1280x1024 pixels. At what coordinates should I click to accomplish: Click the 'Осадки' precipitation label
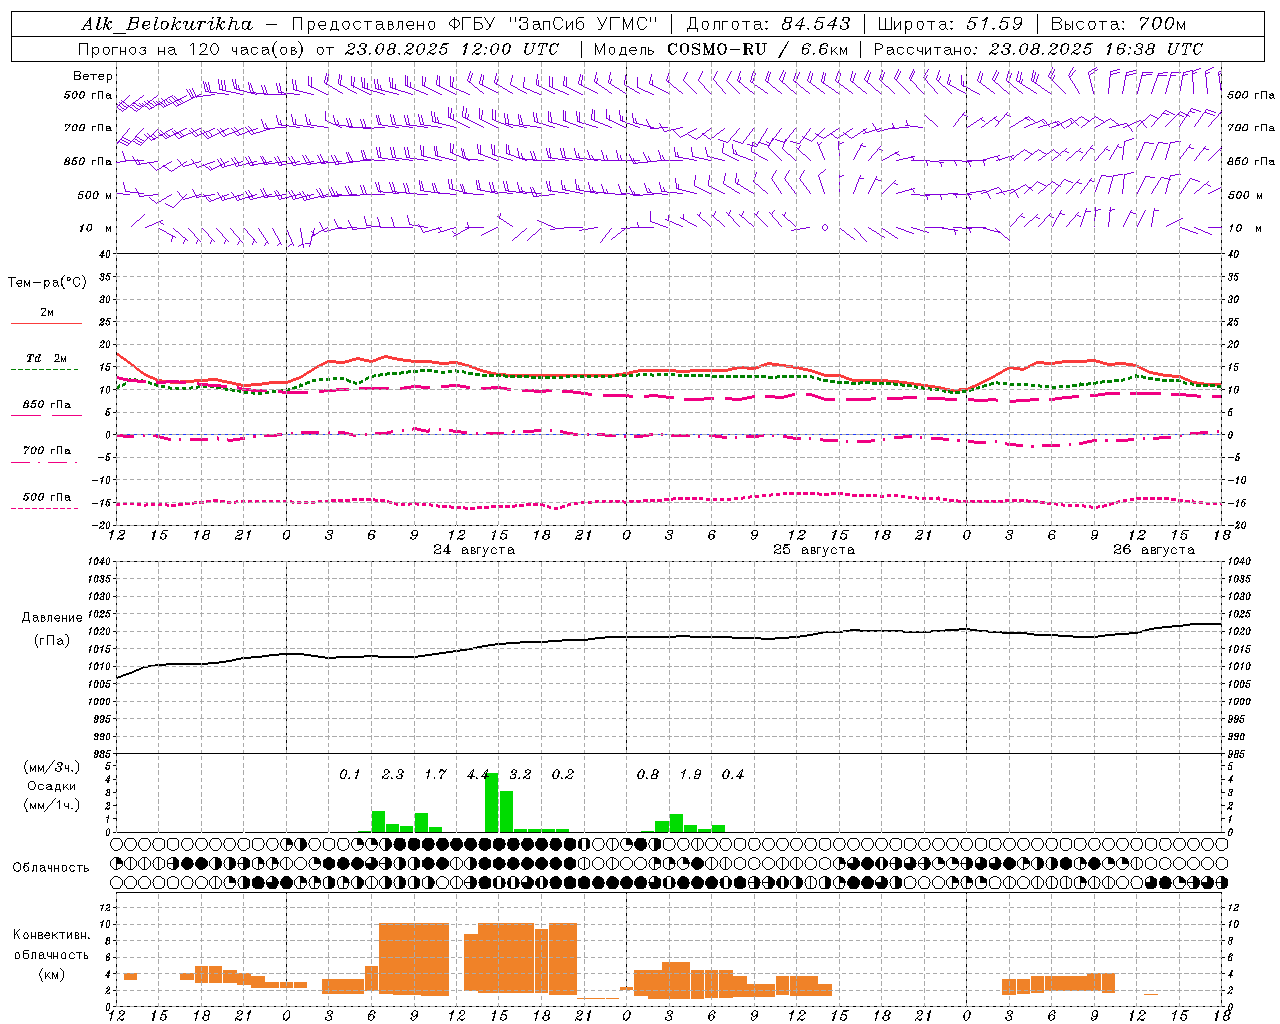point(52,786)
